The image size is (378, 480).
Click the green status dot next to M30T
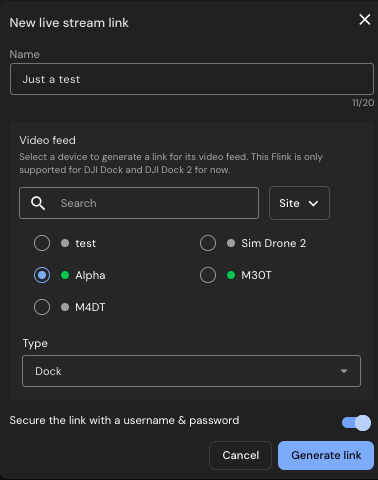pyautogui.click(x=231, y=275)
